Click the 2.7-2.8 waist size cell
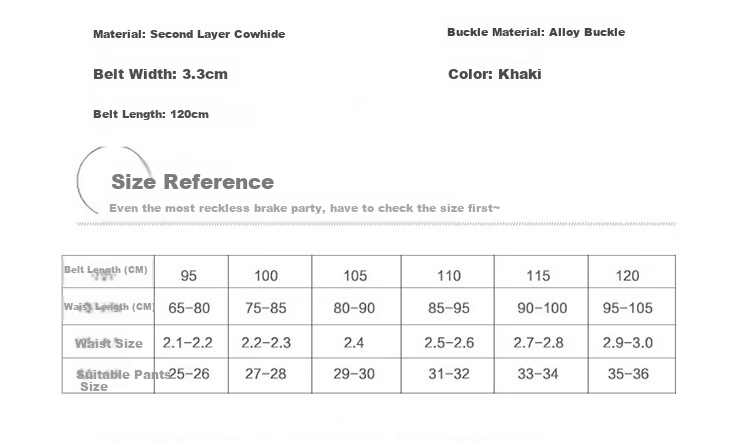Image resolution: width=750 pixels, height=442 pixels. pos(541,342)
